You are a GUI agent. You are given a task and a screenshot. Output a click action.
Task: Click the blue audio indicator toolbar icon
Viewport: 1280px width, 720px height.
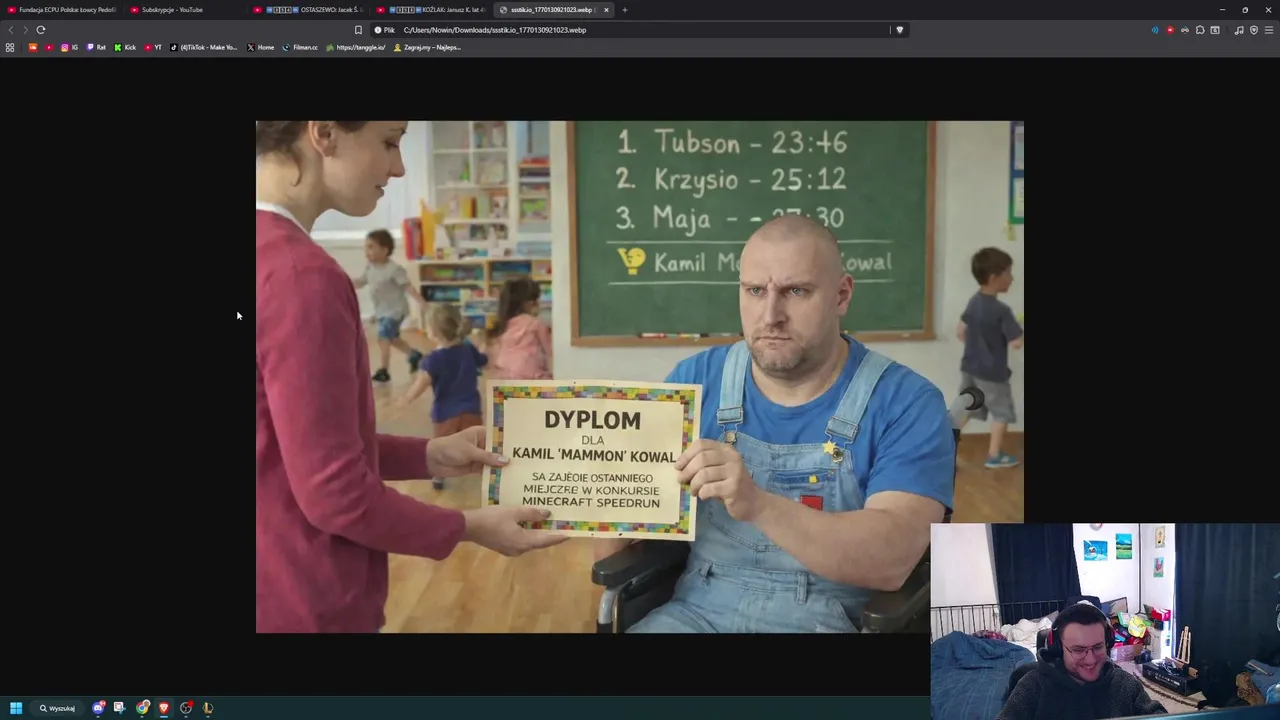point(1155,30)
